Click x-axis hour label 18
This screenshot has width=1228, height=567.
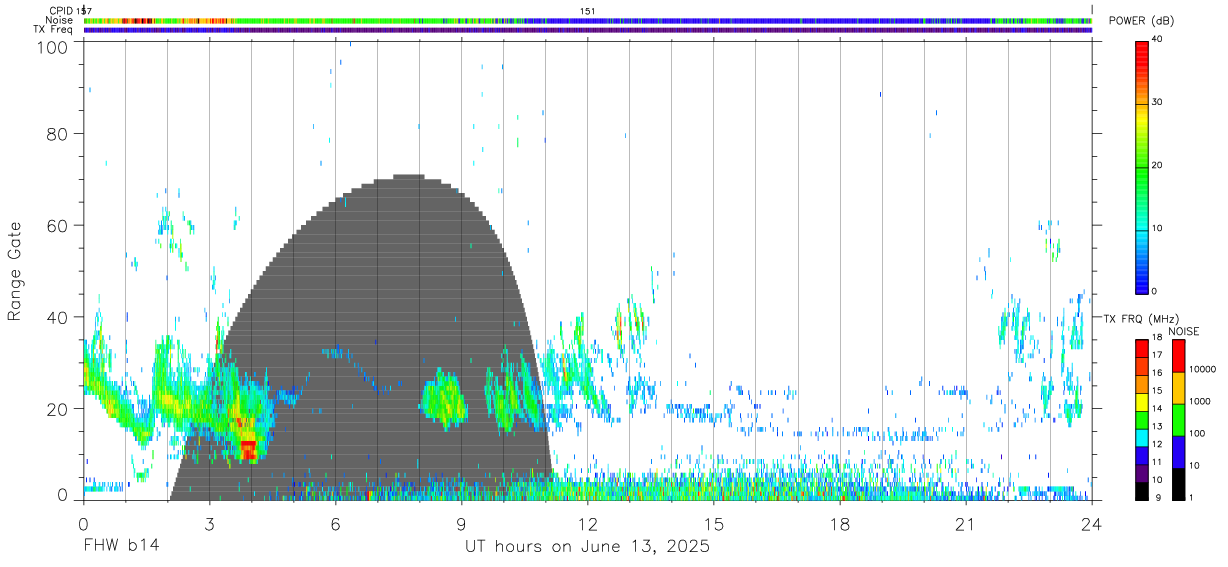(839, 525)
